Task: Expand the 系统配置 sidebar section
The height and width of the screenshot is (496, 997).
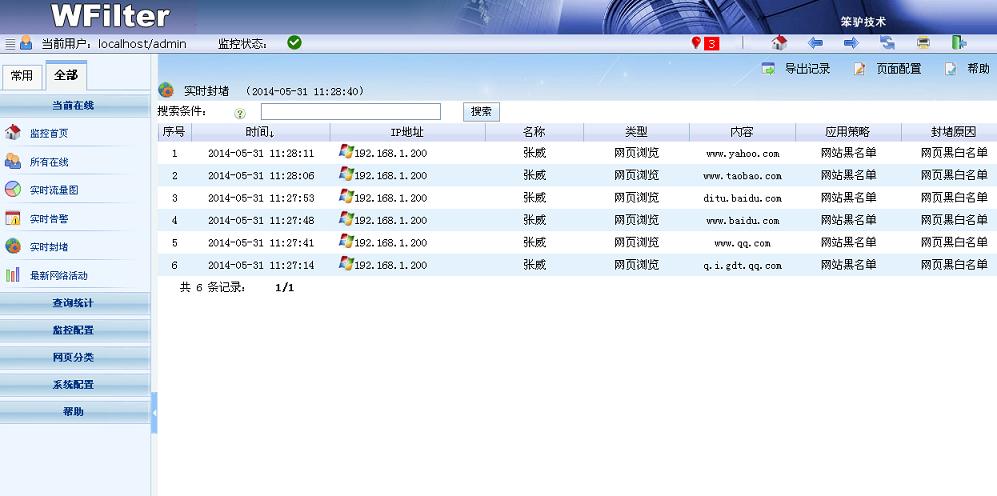Action: [x=74, y=384]
